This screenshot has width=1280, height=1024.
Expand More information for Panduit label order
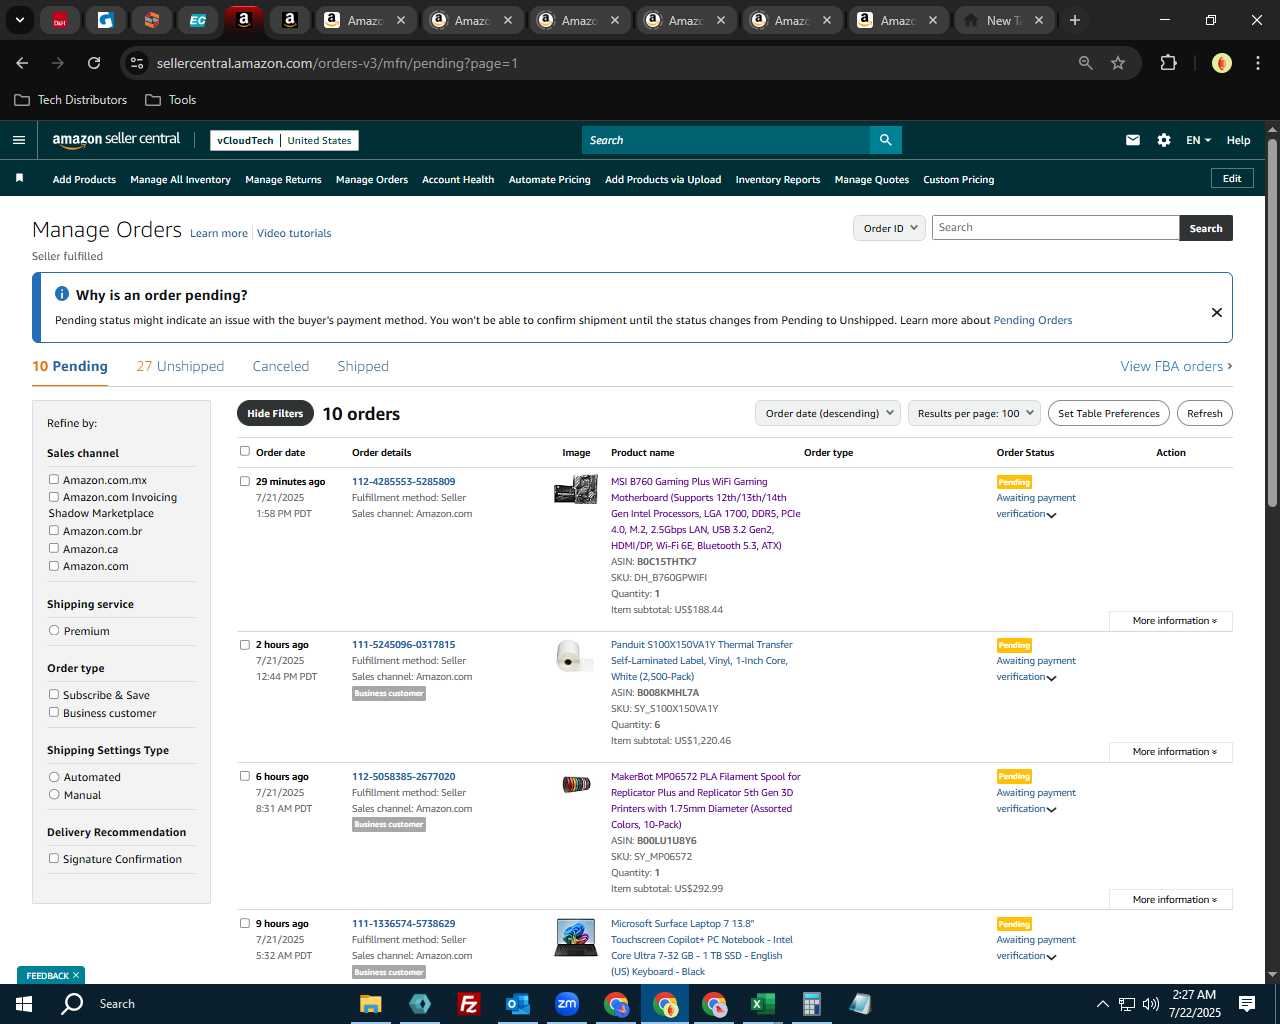tap(1171, 752)
